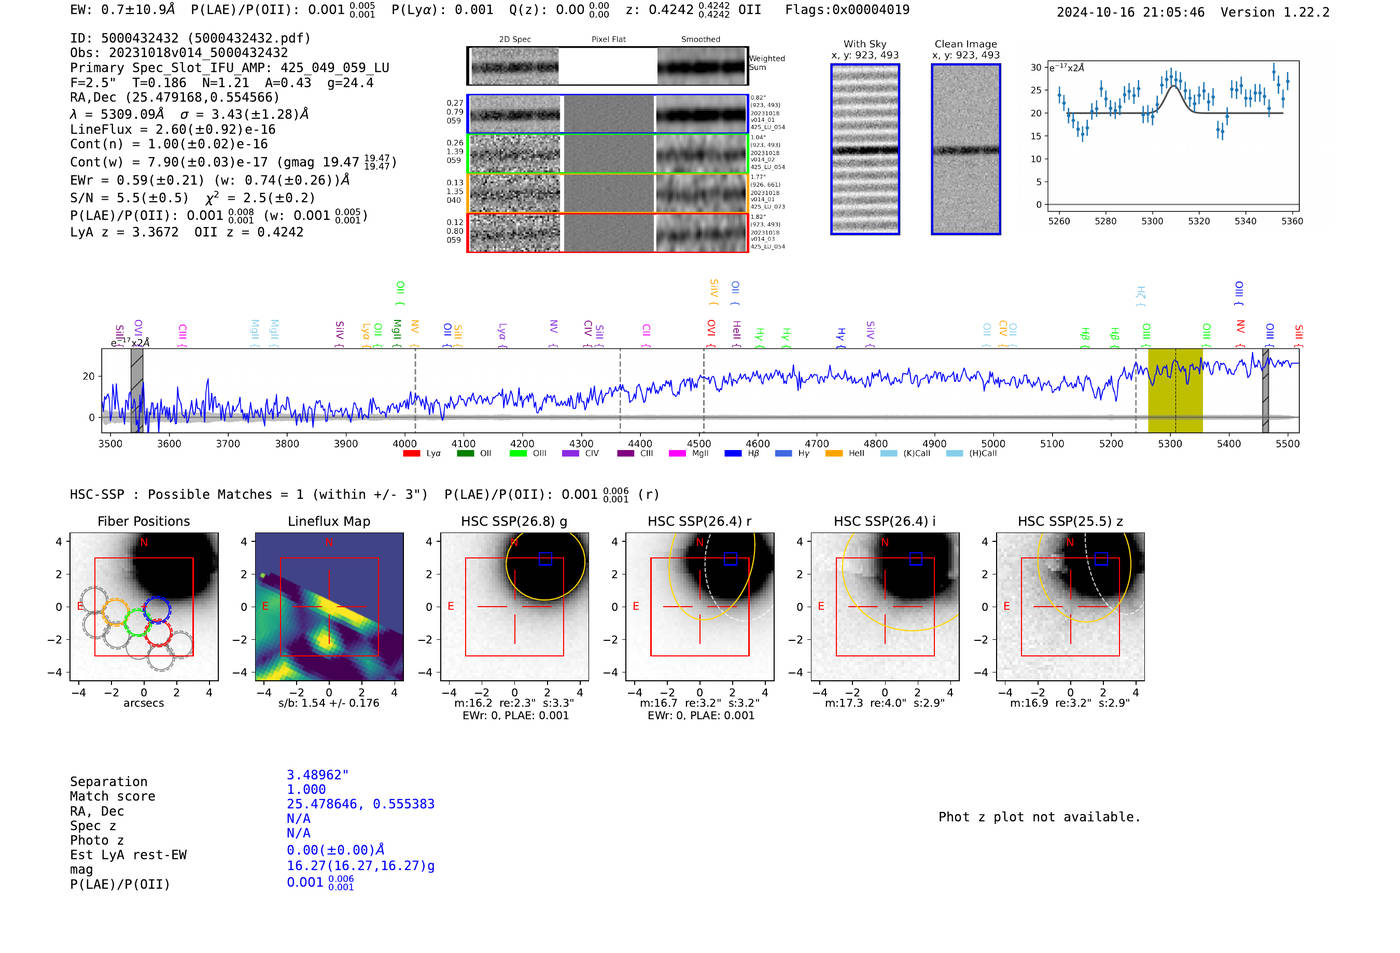Click the Q(z): 0.00 header text
Screen dimensions: 1400x953
pyautogui.click(x=559, y=10)
